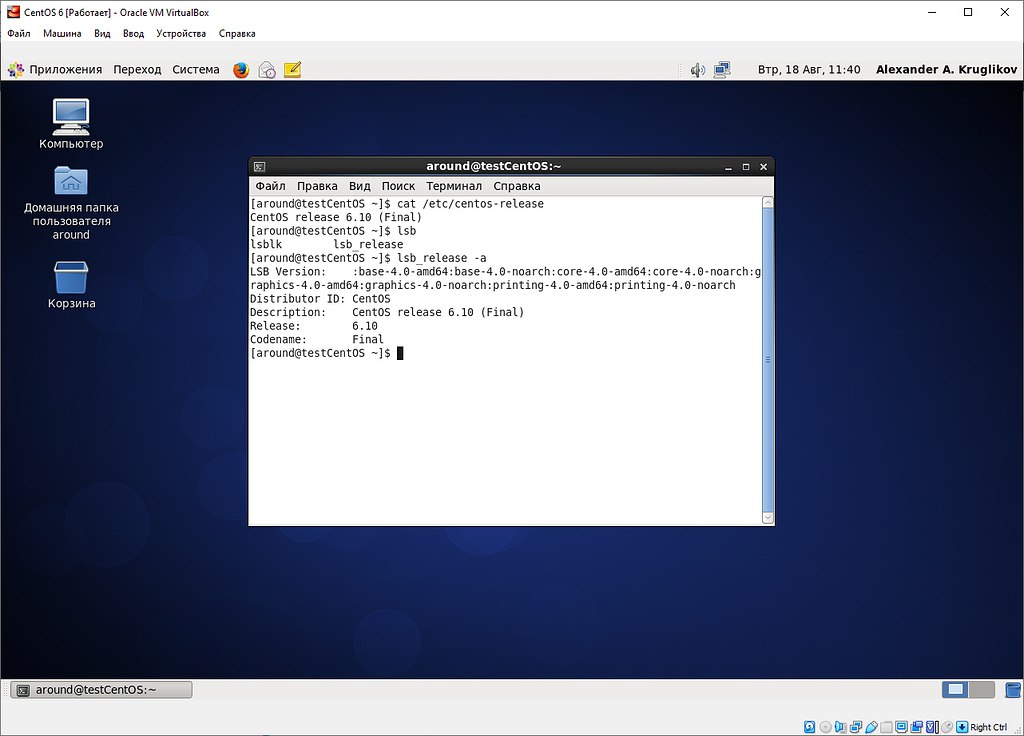Open the Приложения menu in GNOME panel
This screenshot has width=1024, height=736.
pyautogui.click(x=56, y=70)
